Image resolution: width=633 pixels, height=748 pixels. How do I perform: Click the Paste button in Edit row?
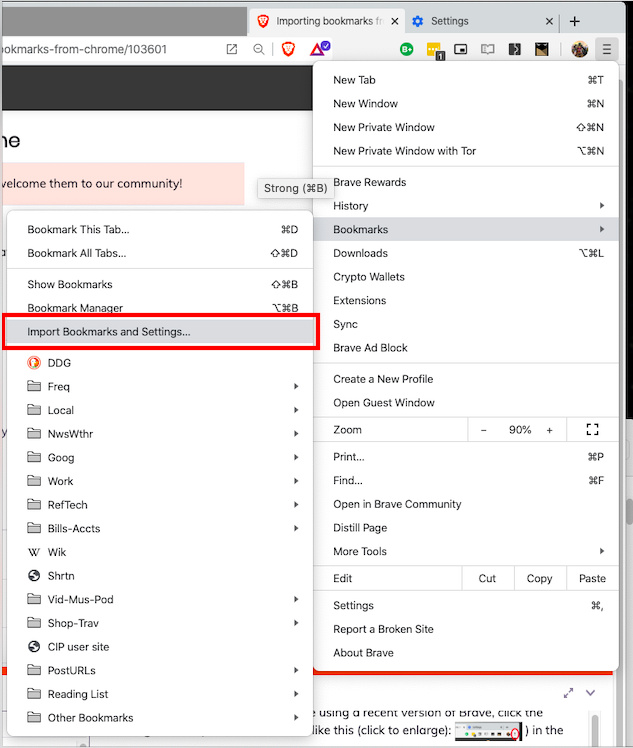coord(592,578)
